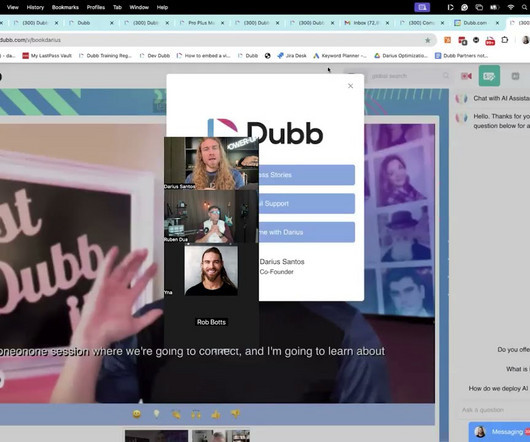Click the red video camera icon
Viewport: 530px width, 442px height.
point(466,76)
